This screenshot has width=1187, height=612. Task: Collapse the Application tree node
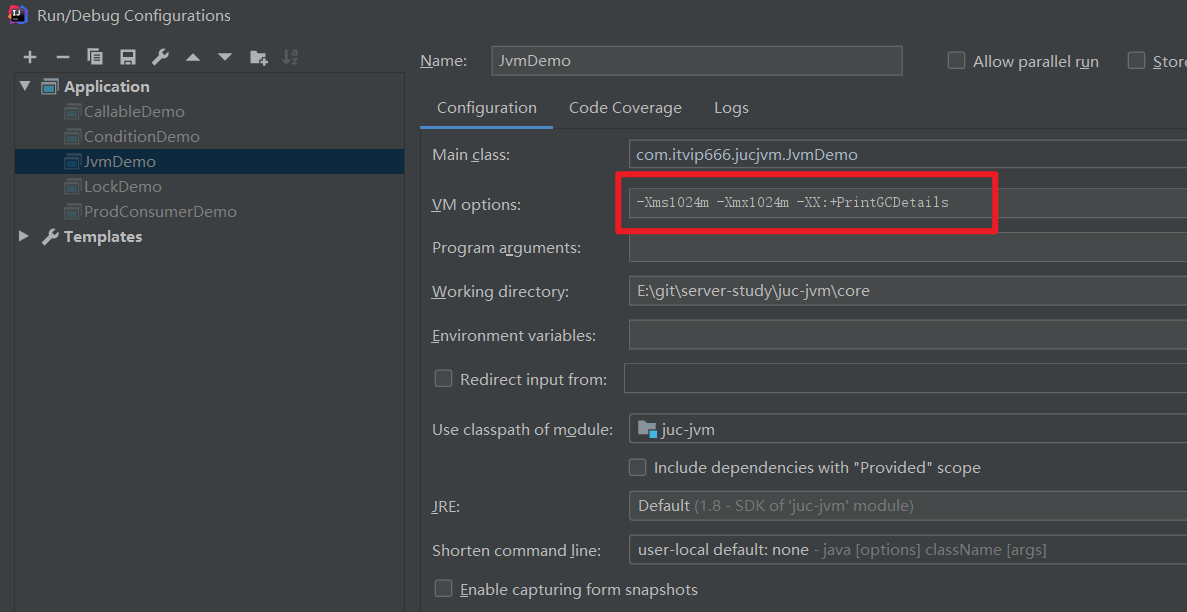(24, 86)
